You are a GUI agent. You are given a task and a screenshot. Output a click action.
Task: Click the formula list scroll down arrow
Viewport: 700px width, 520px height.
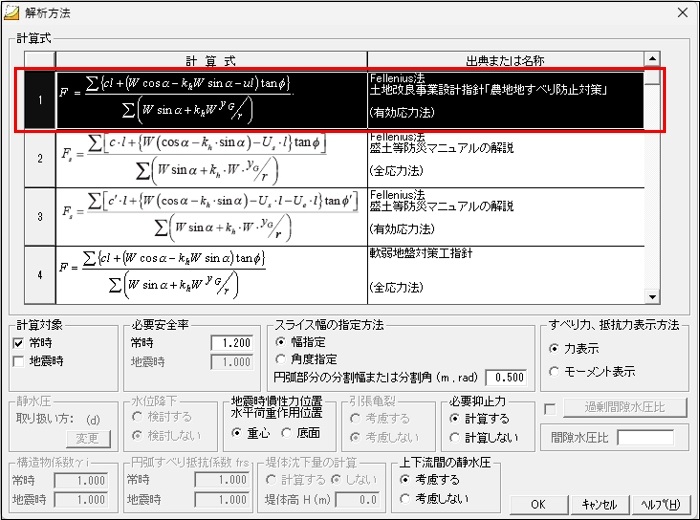pos(652,297)
